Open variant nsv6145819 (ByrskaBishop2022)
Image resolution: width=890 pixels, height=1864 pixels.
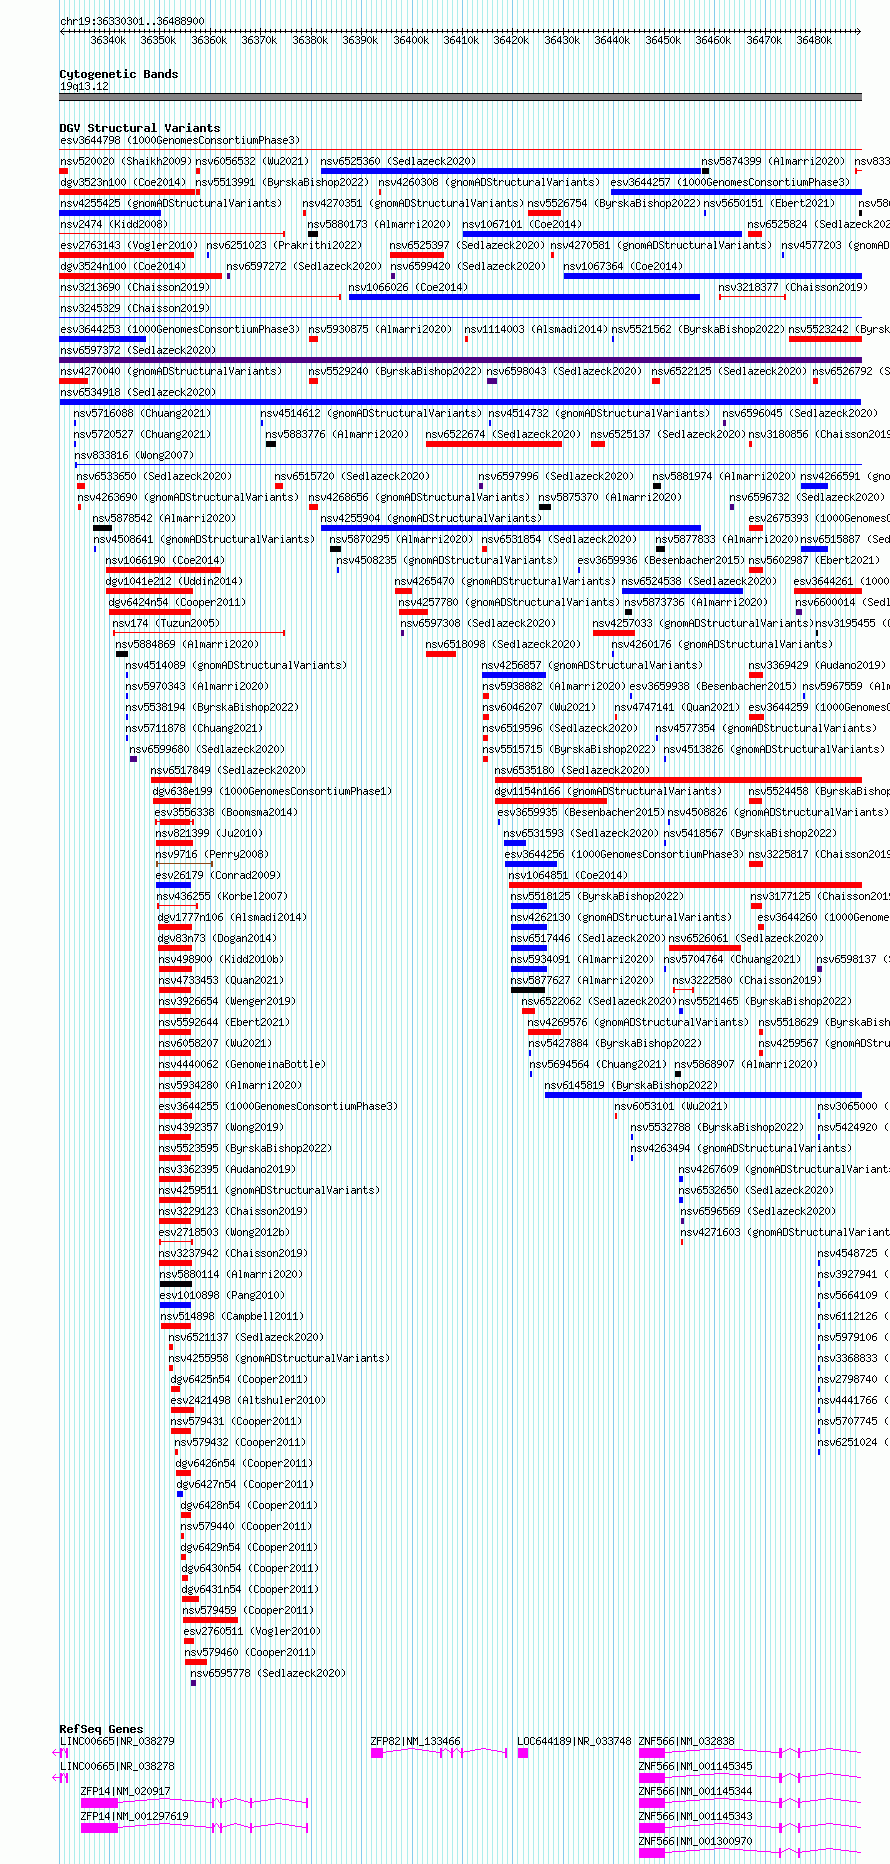[x=631, y=1085]
